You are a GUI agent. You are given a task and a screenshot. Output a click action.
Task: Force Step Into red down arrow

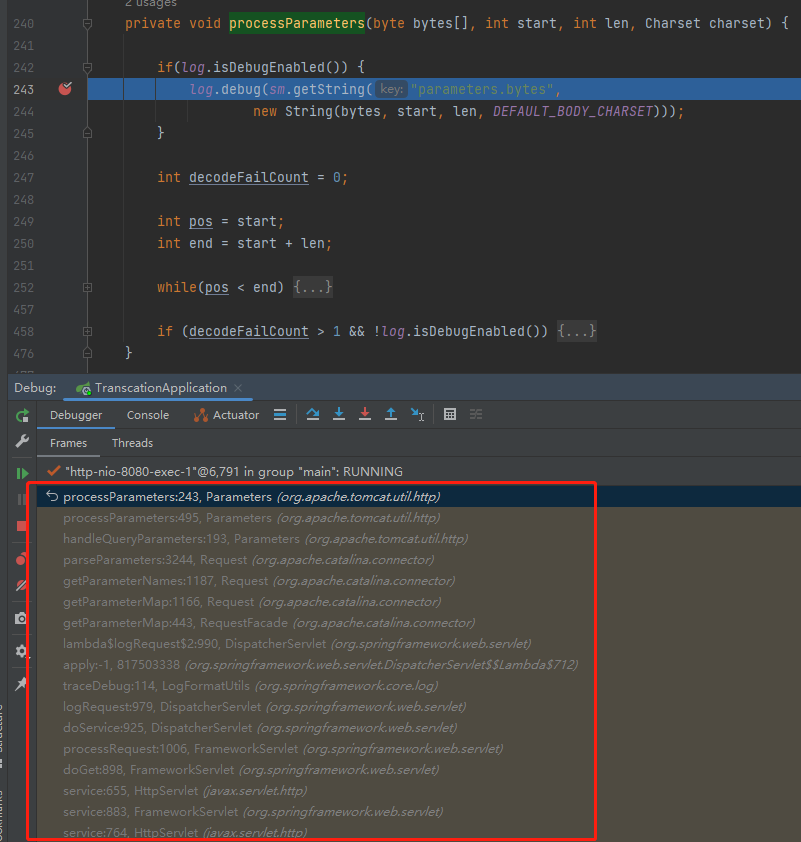[x=365, y=414]
